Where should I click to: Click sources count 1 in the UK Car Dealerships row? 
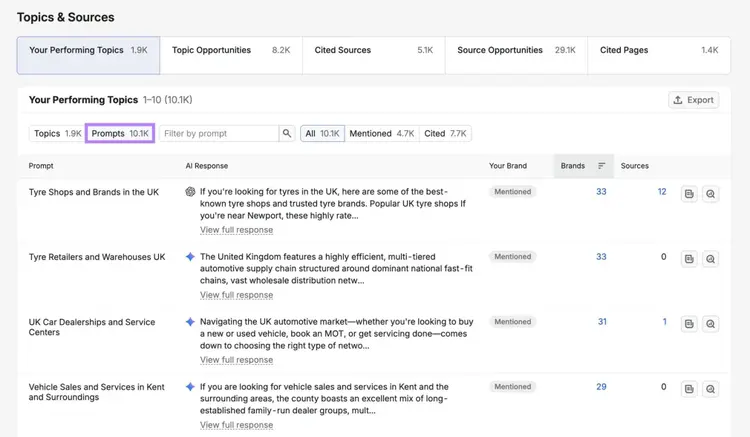pos(664,322)
